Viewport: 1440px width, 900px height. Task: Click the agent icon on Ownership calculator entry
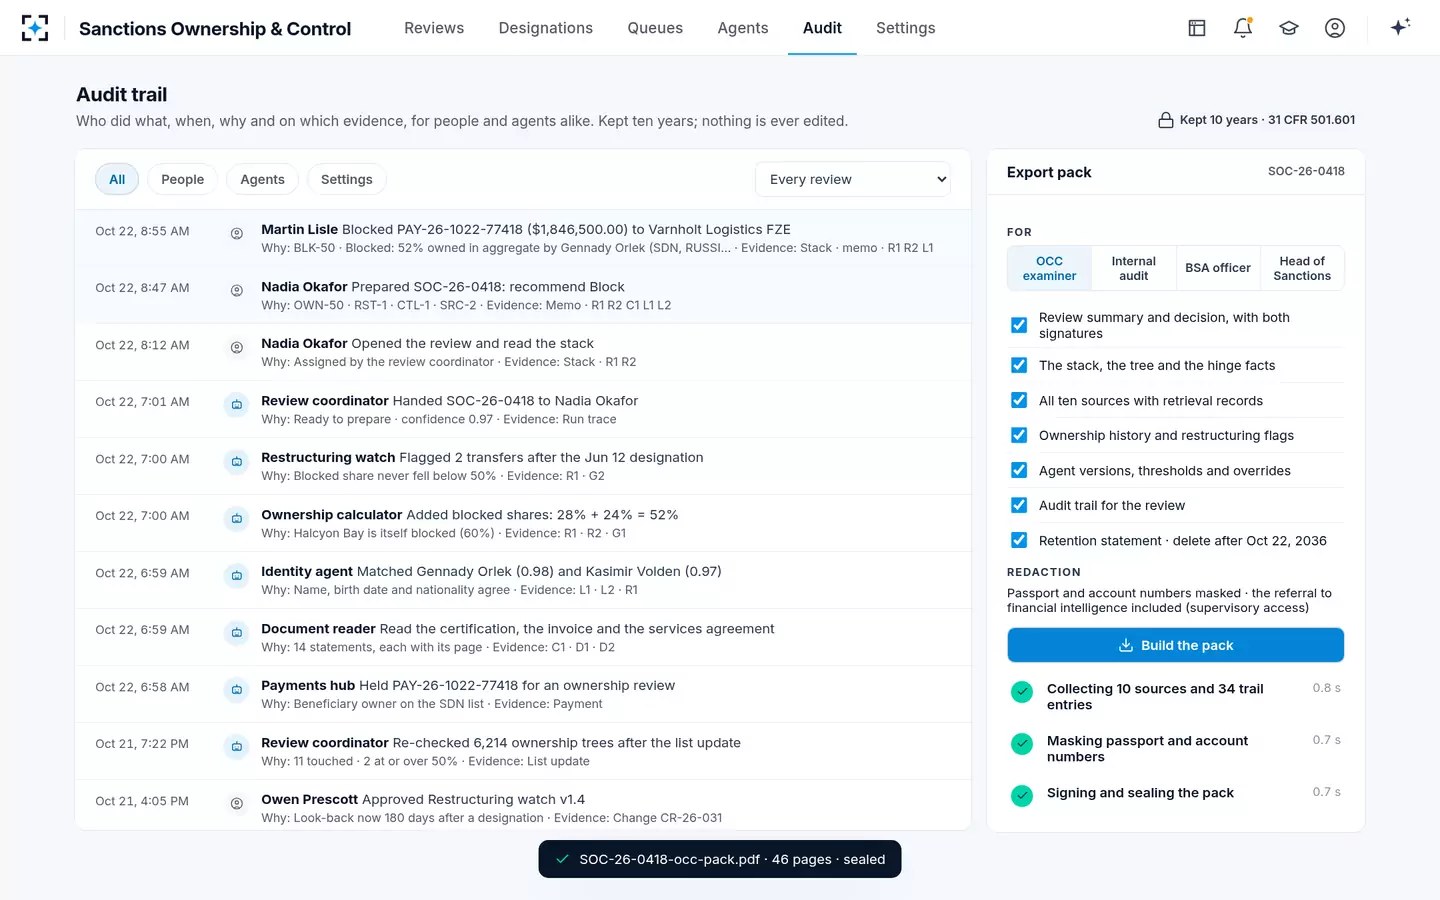(237, 518)
